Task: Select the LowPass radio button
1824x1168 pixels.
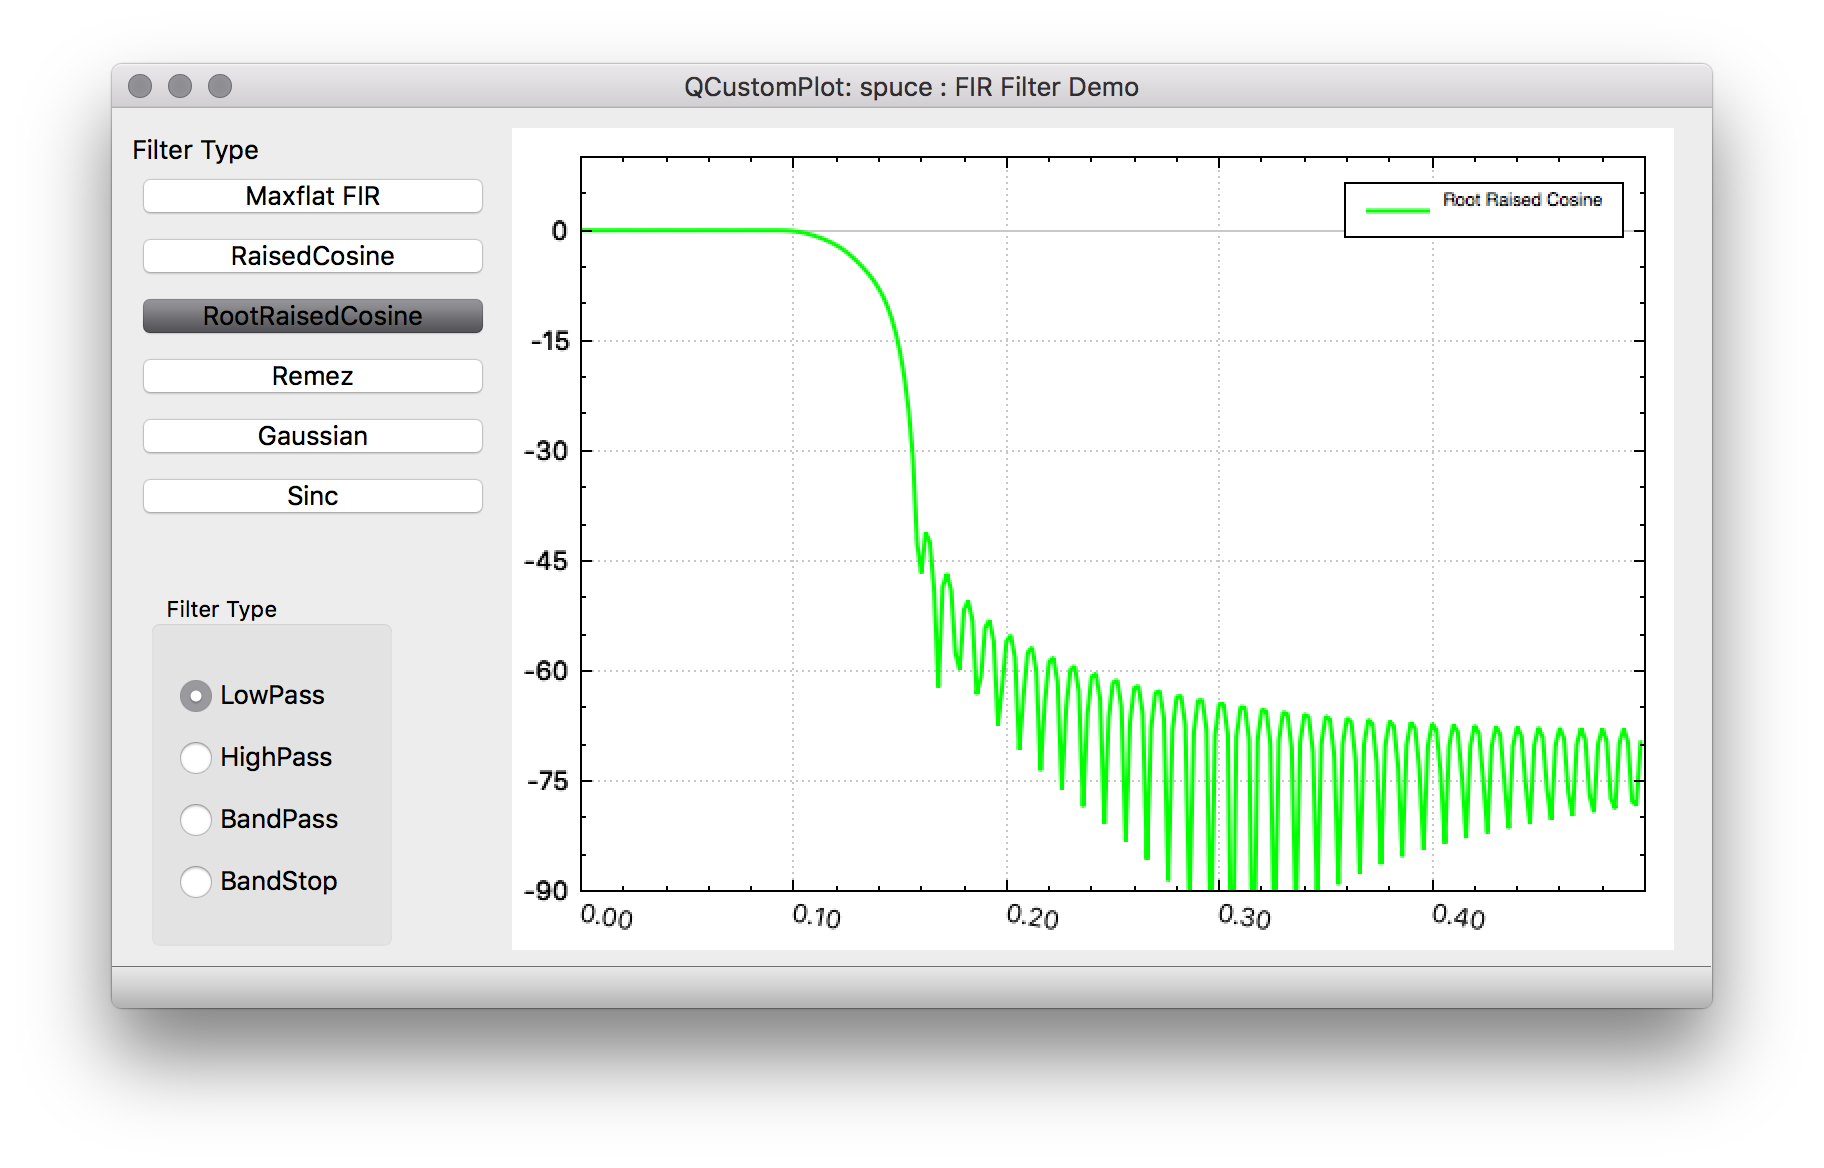Action: pyautogui.click(x=196, y=696)
